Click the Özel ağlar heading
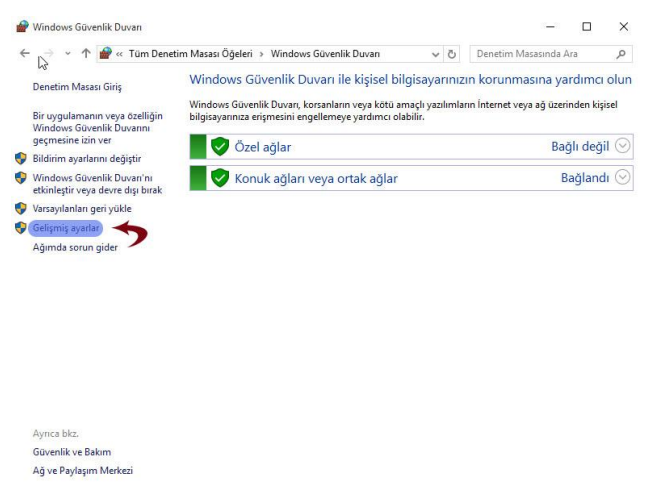The height and width of the screenshot is (496, 667). pos(263,147)
